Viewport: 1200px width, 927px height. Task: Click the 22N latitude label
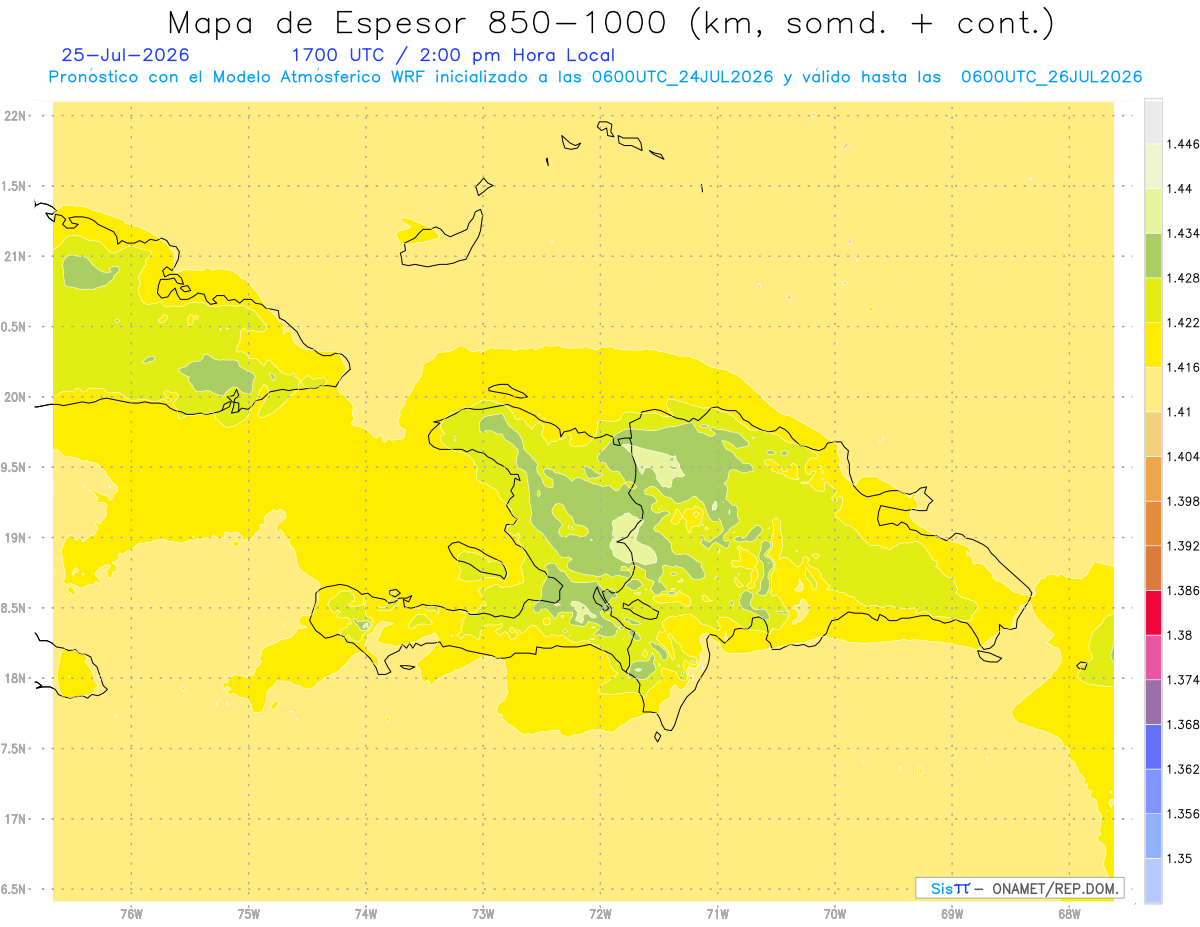[x=17, y=116]
